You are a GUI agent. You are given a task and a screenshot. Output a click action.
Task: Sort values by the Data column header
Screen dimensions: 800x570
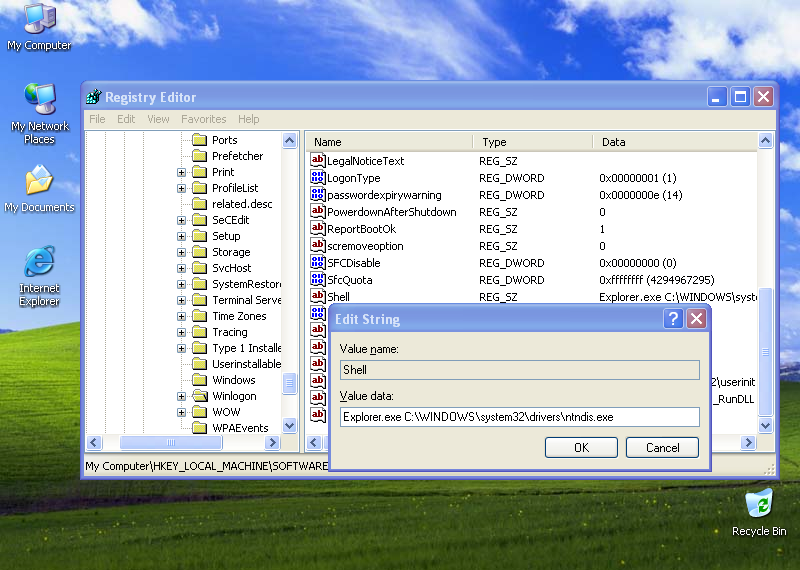(x=676, y=142)
